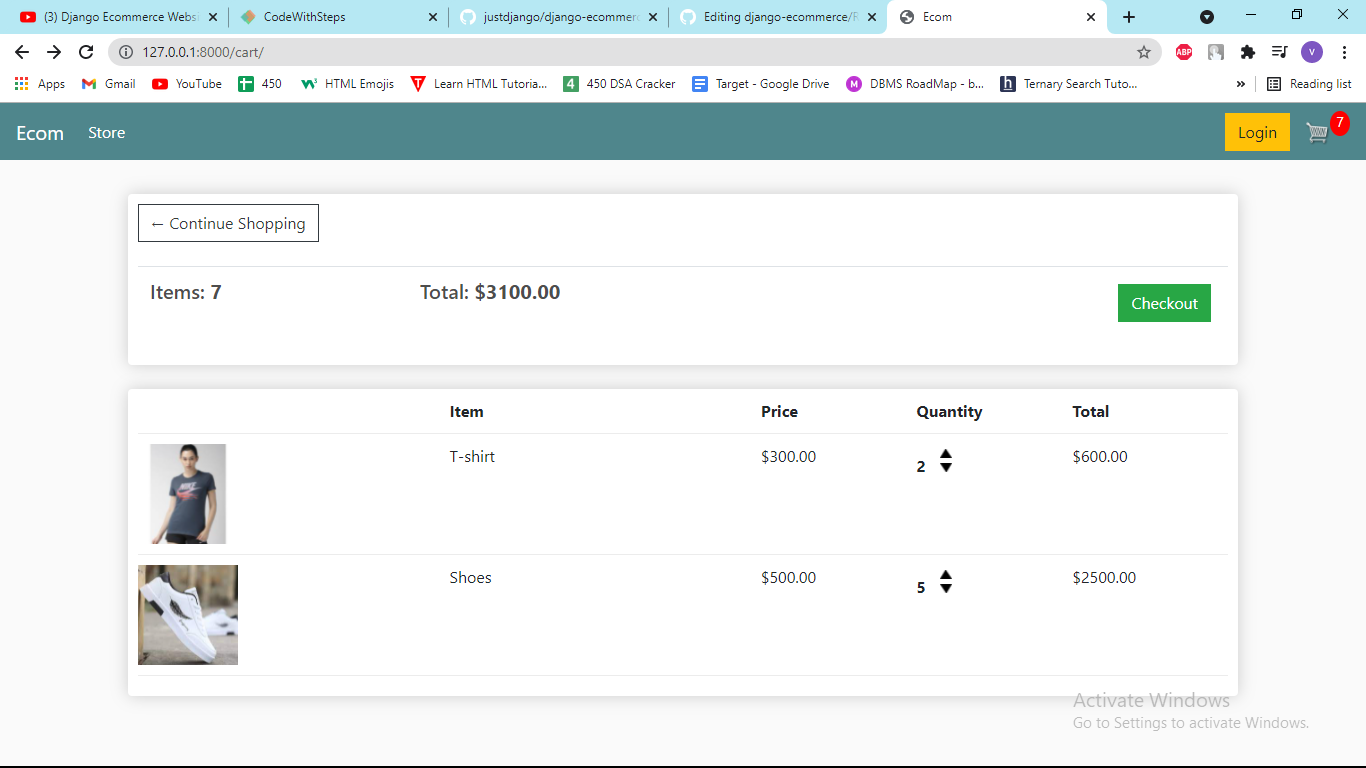Image resolution: width=1366 pixels, height=768 pixels.
Task: Click the Shoes product thumbnail
Action: (x=187, y=614)
